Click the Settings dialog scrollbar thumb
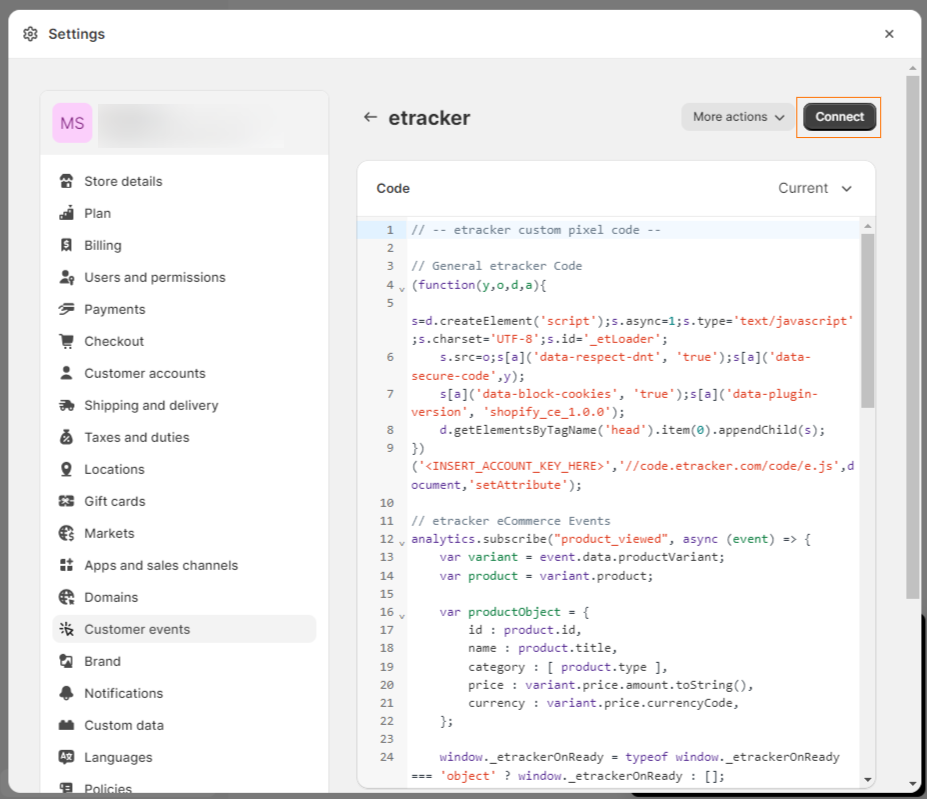This screenshot has width=927, height=799. coord(912,337)
